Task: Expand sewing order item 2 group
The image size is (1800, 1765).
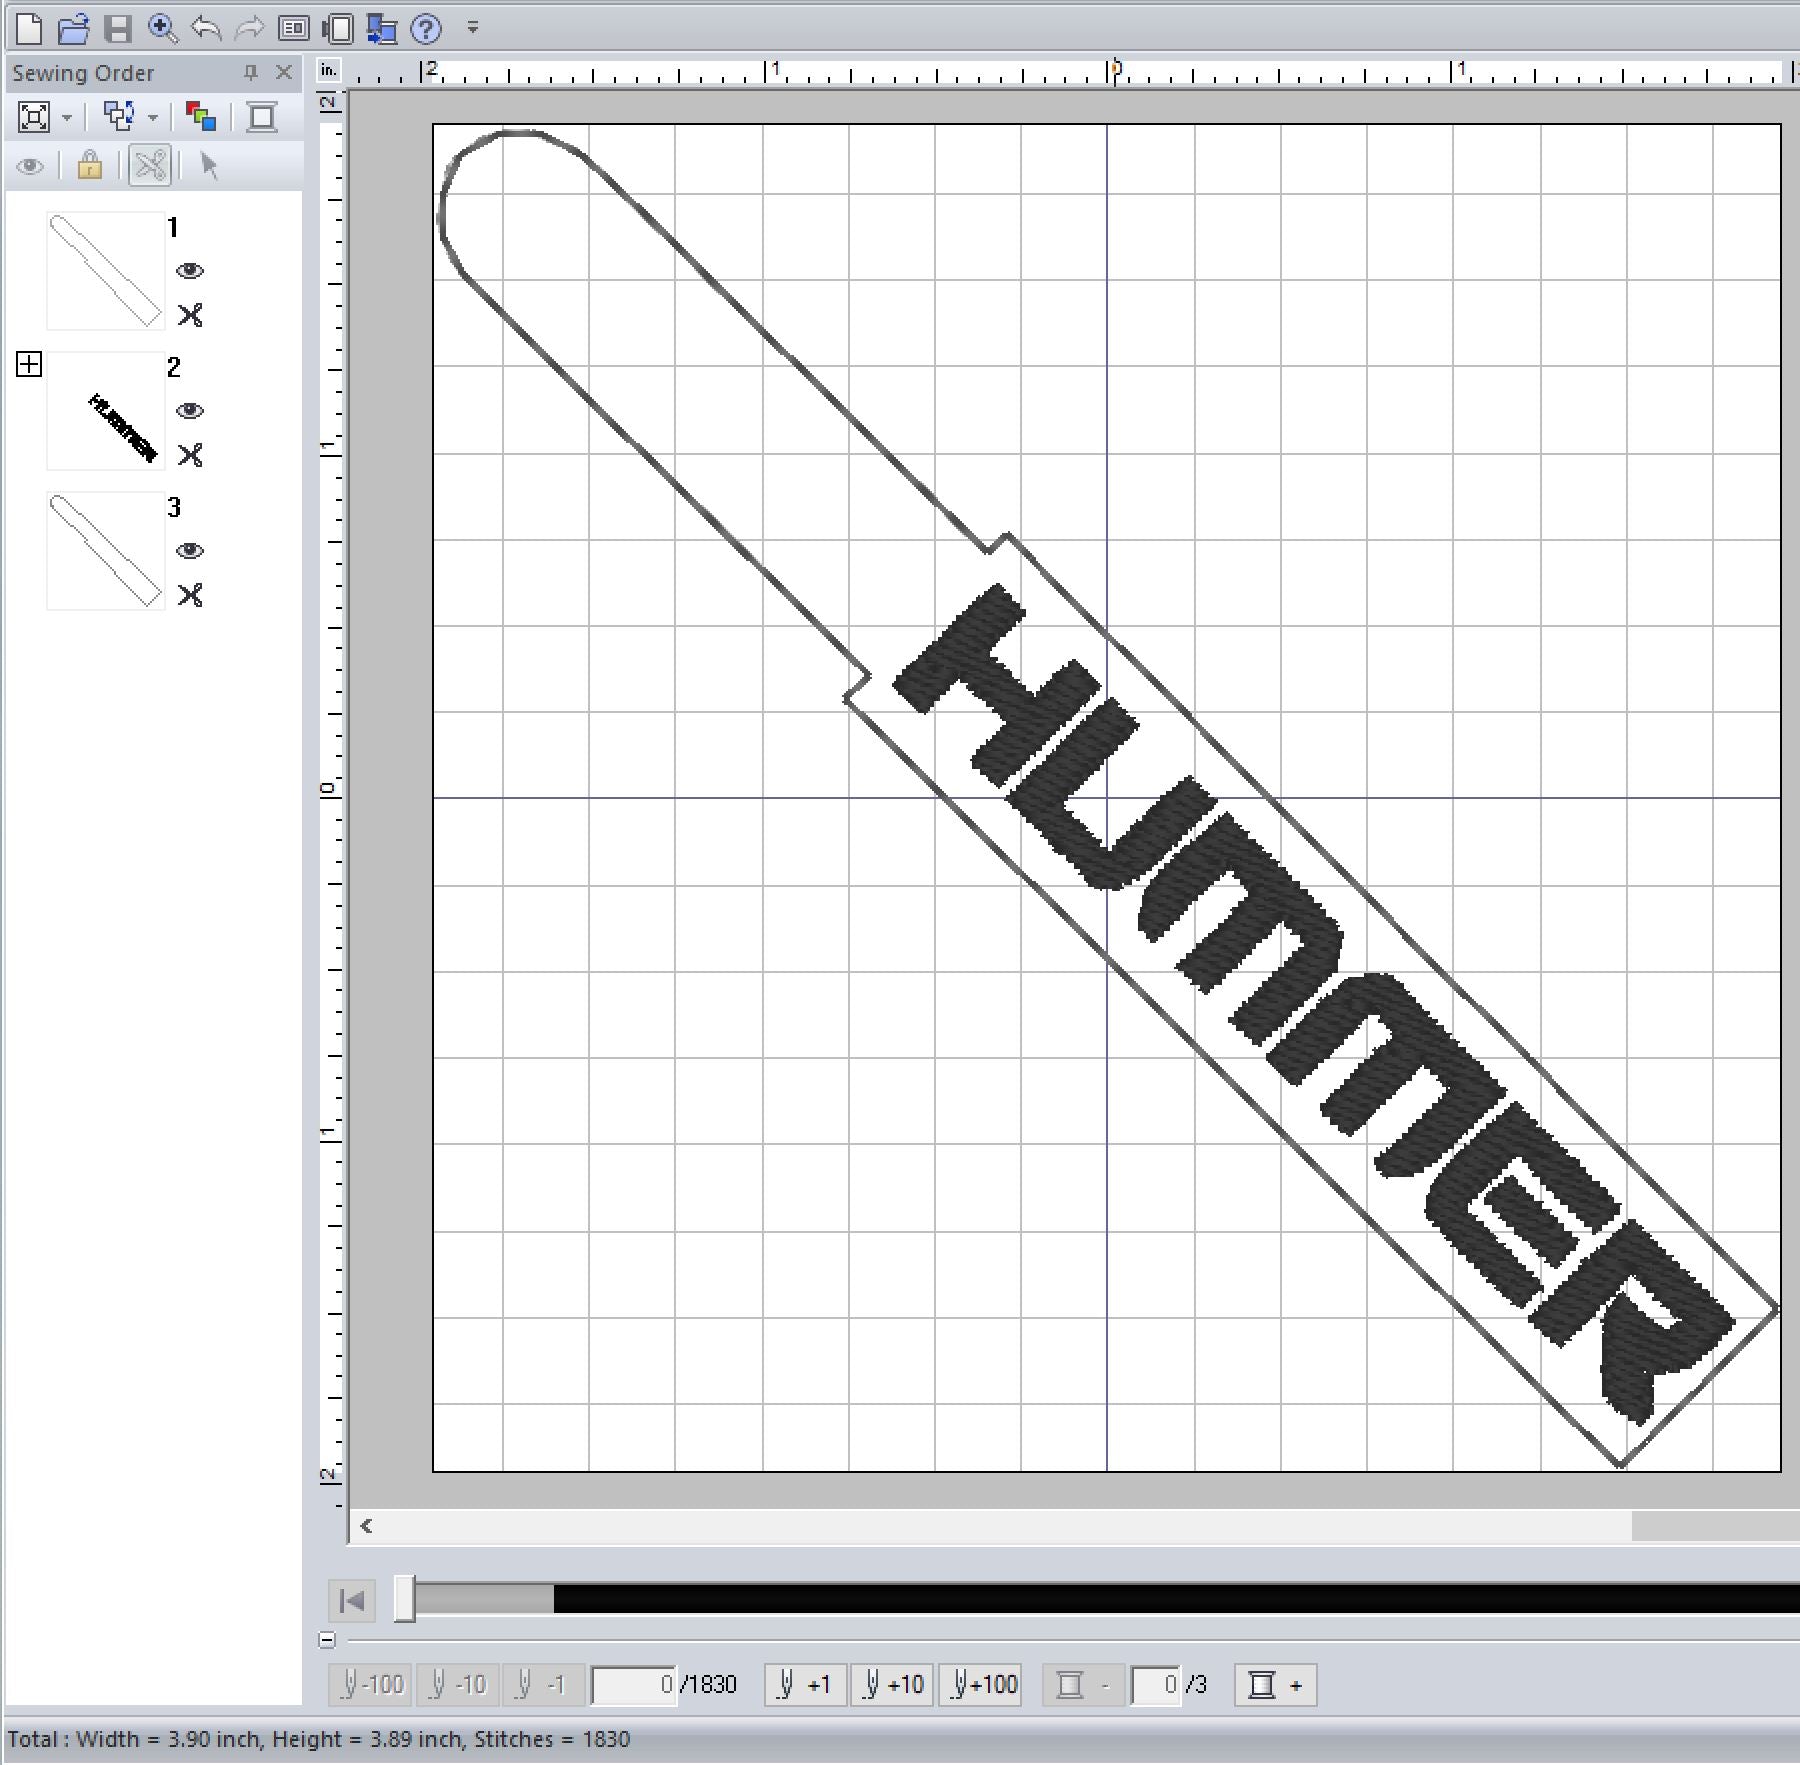Action: (x=29, y=364)
